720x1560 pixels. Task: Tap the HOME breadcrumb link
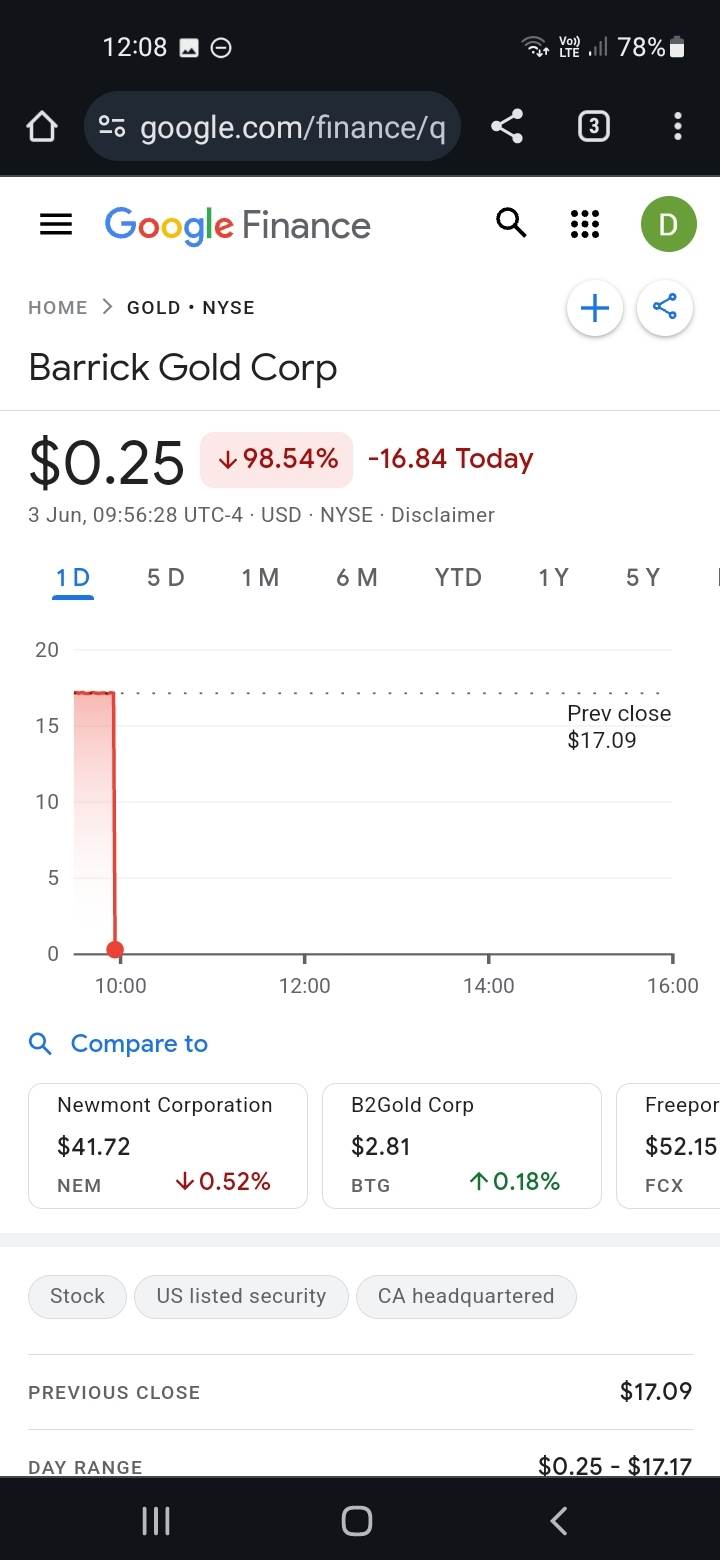click(58, 308)
